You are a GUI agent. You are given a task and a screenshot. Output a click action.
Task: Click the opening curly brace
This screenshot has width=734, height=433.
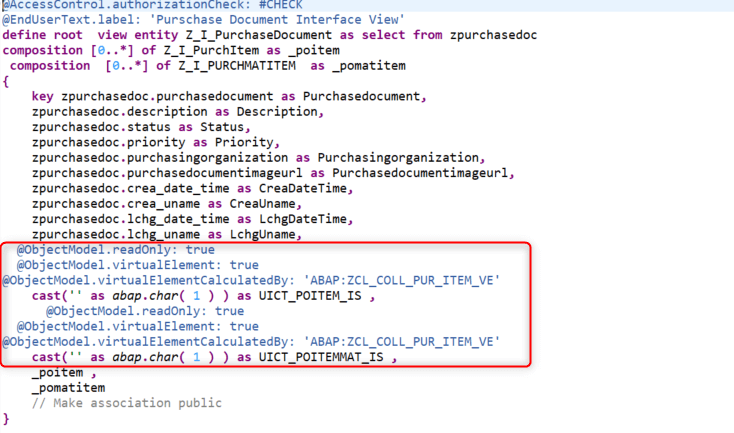coord(6,81)
